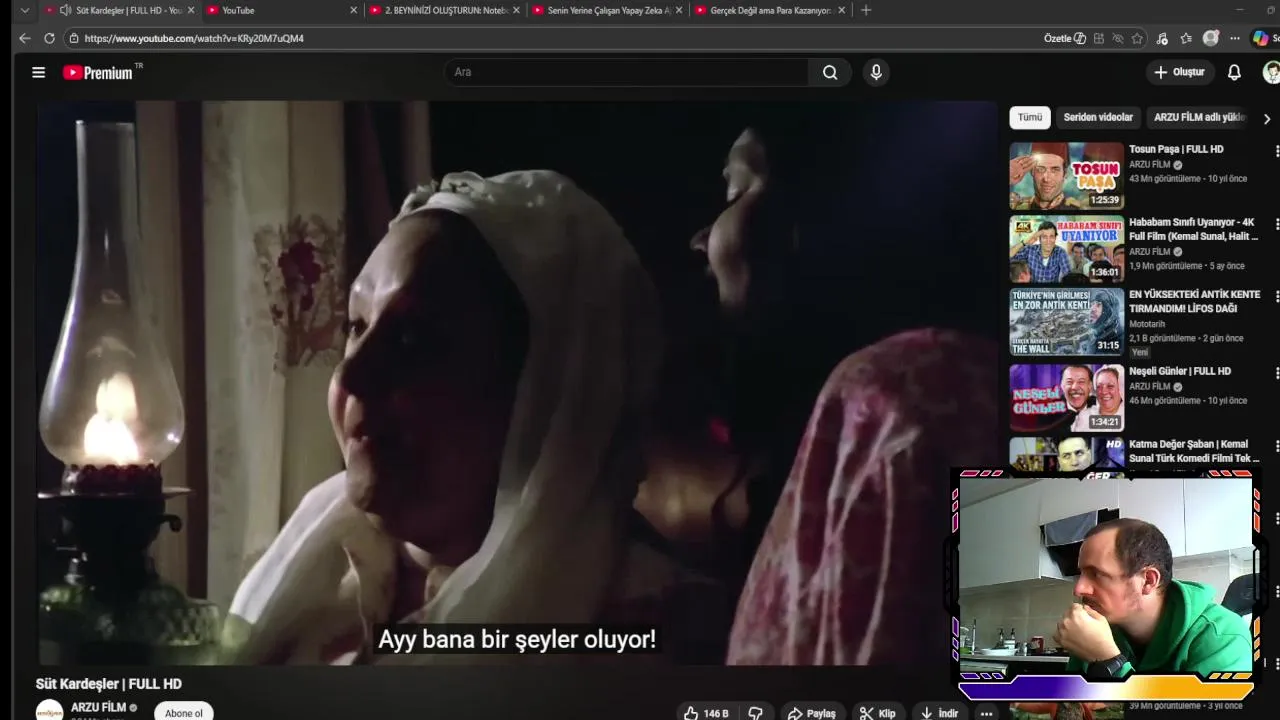This screenshot has height=720, width=1280.
Task: Go back with the browser back arrow
Action: pos(25,38)
